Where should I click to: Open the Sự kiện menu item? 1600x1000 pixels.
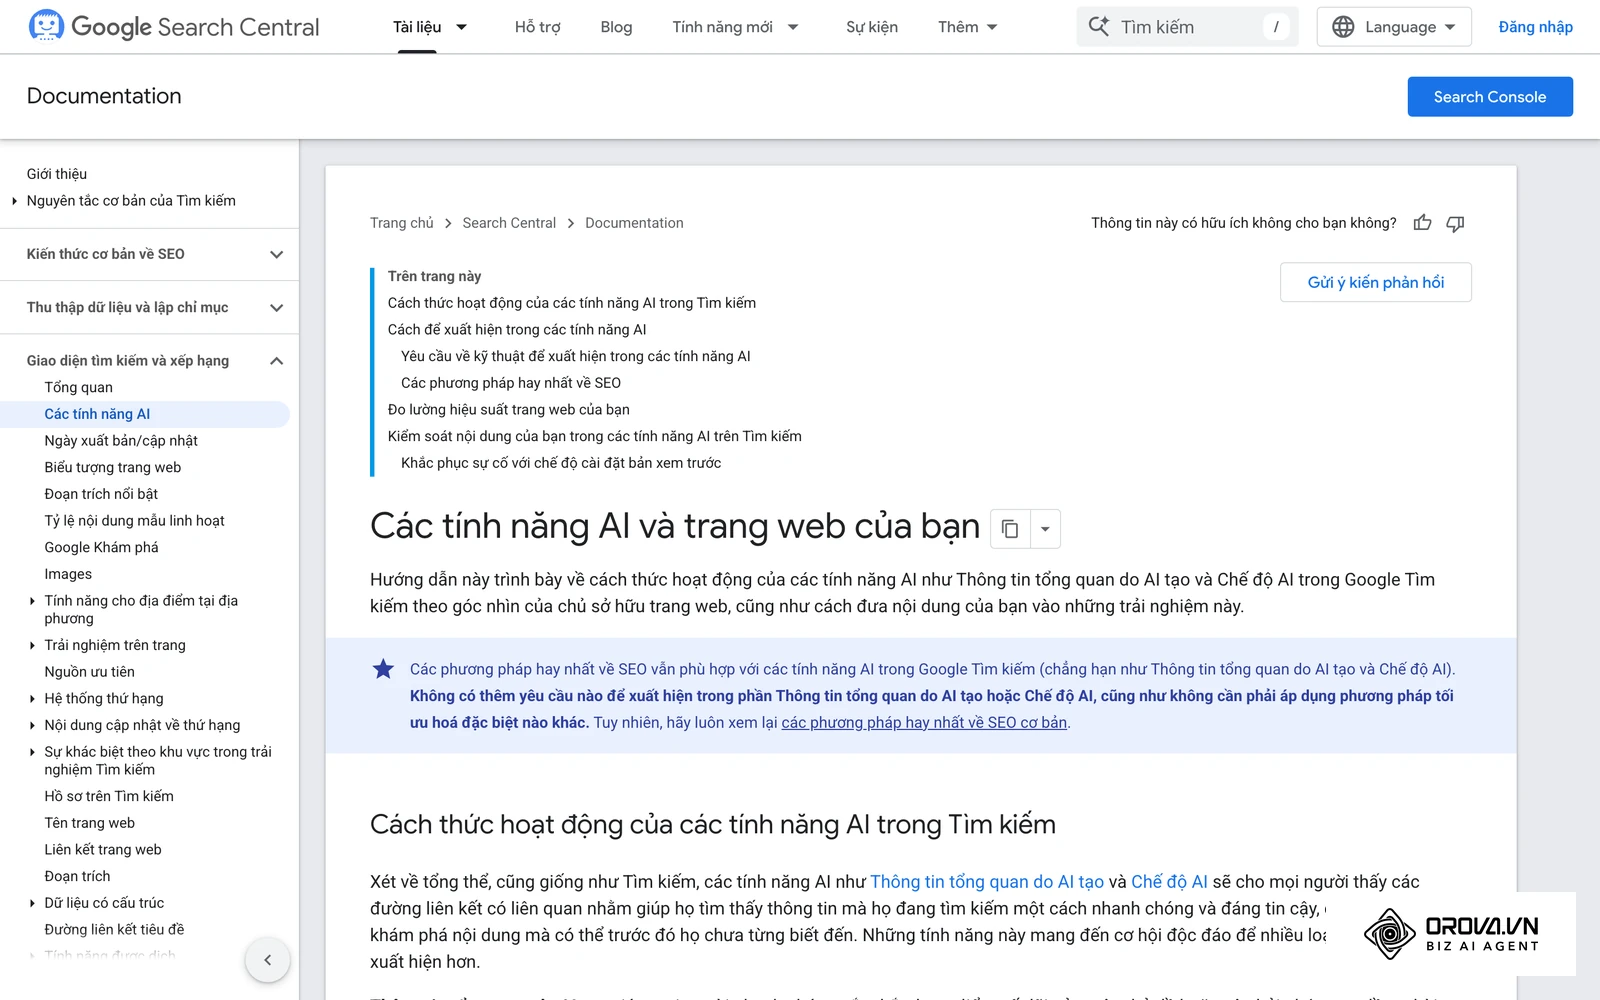(x=872, y=27)
